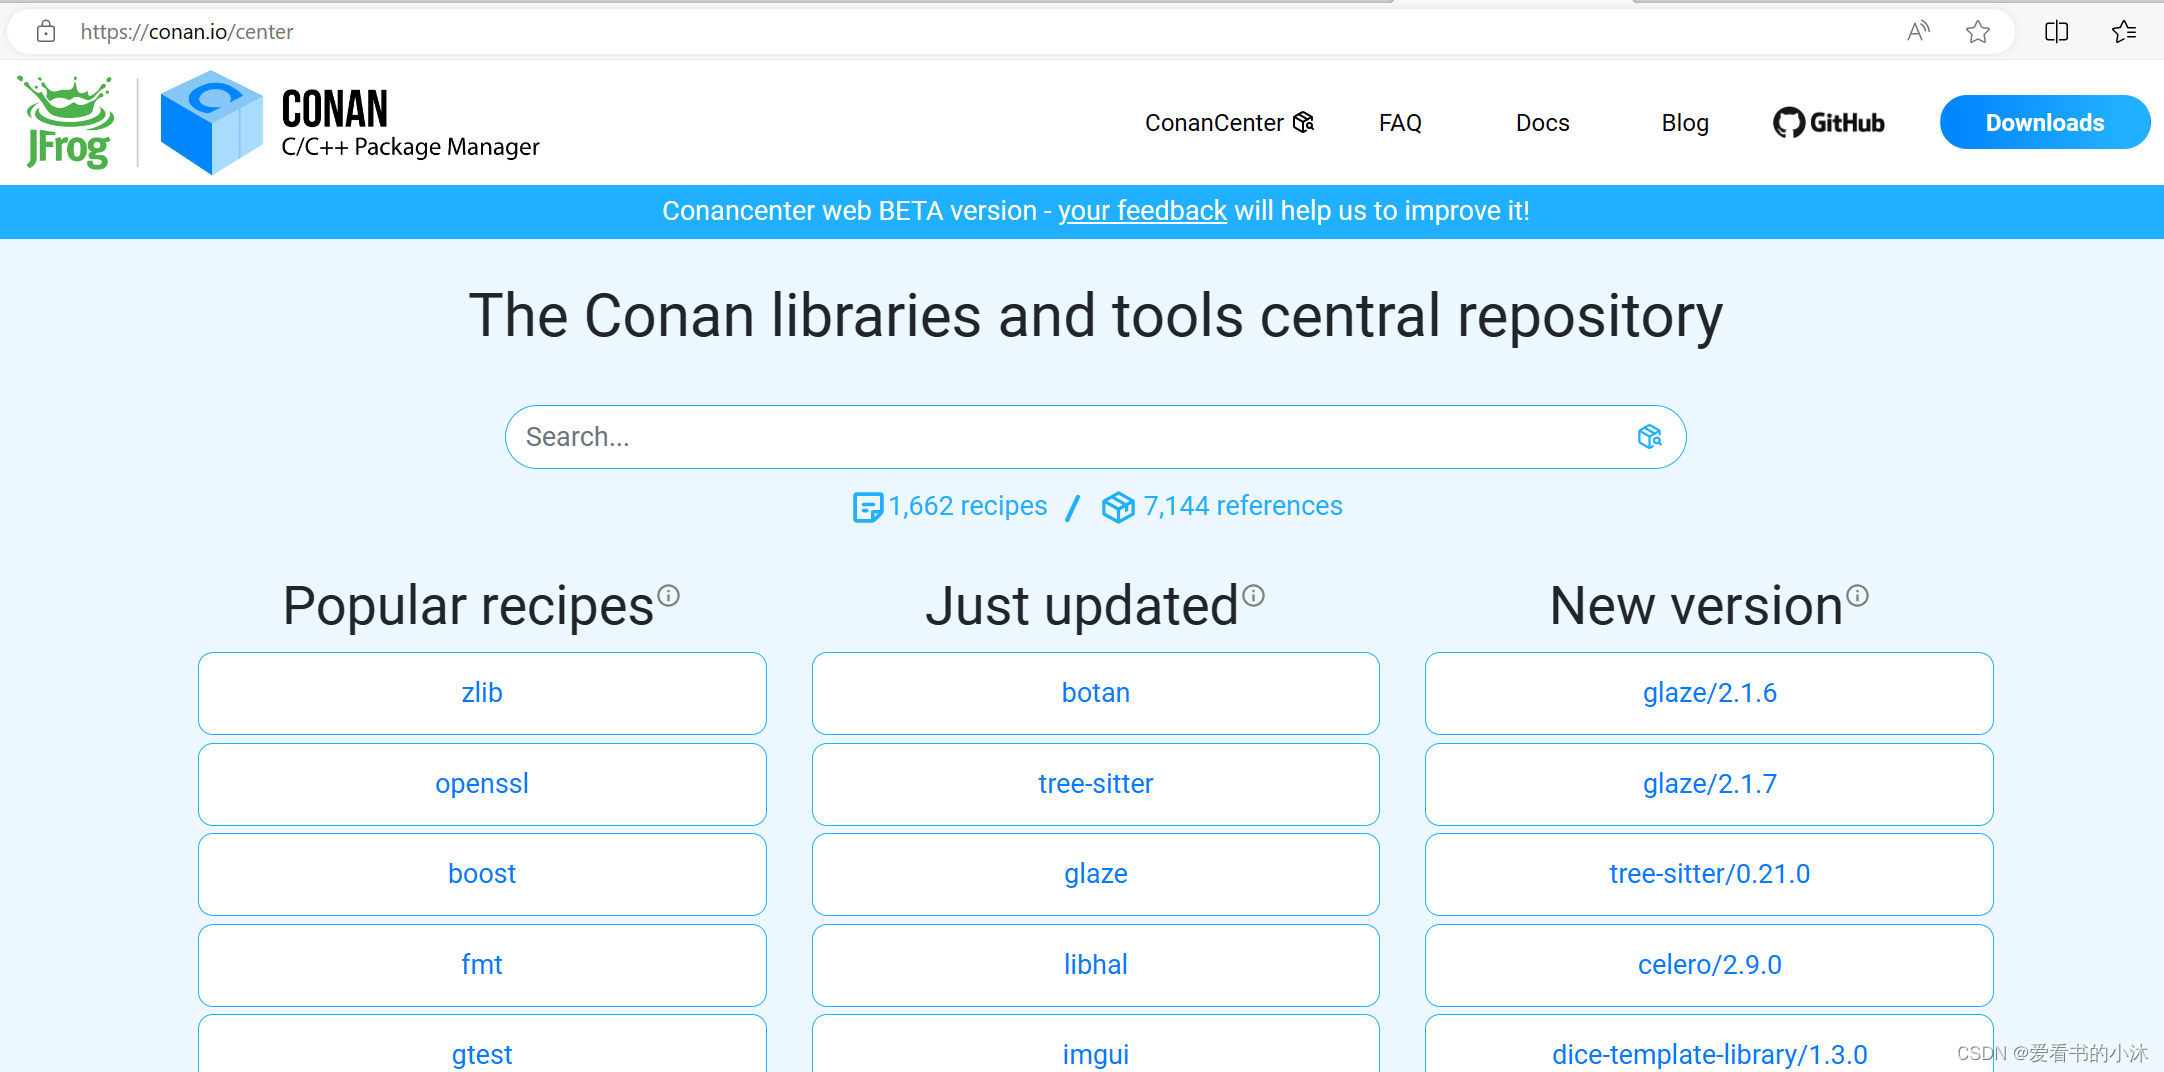Add page to favorites with star icon
This screenshot has height=1072, width=2164.
[1977, 32]
